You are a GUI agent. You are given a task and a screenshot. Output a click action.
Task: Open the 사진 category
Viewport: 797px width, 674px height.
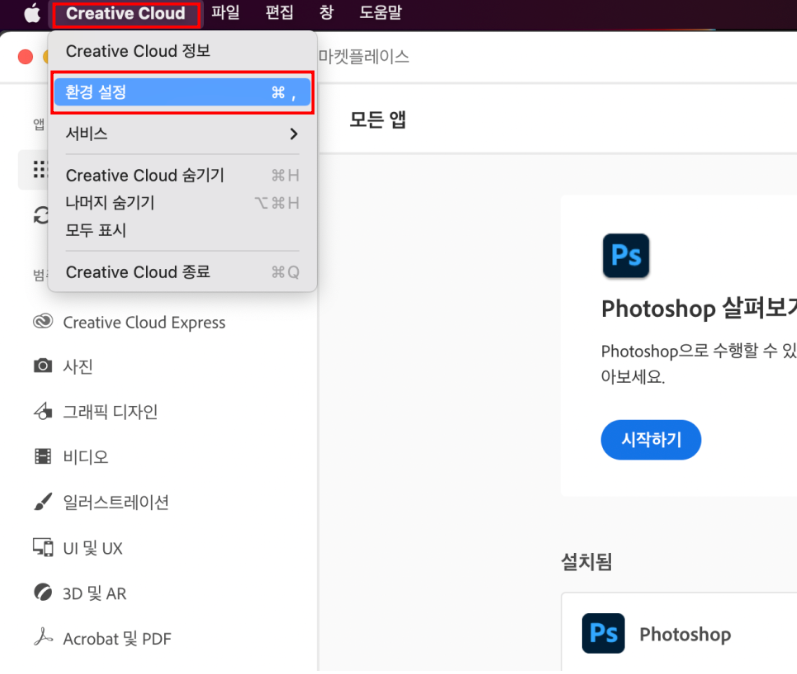coord(78,366)
